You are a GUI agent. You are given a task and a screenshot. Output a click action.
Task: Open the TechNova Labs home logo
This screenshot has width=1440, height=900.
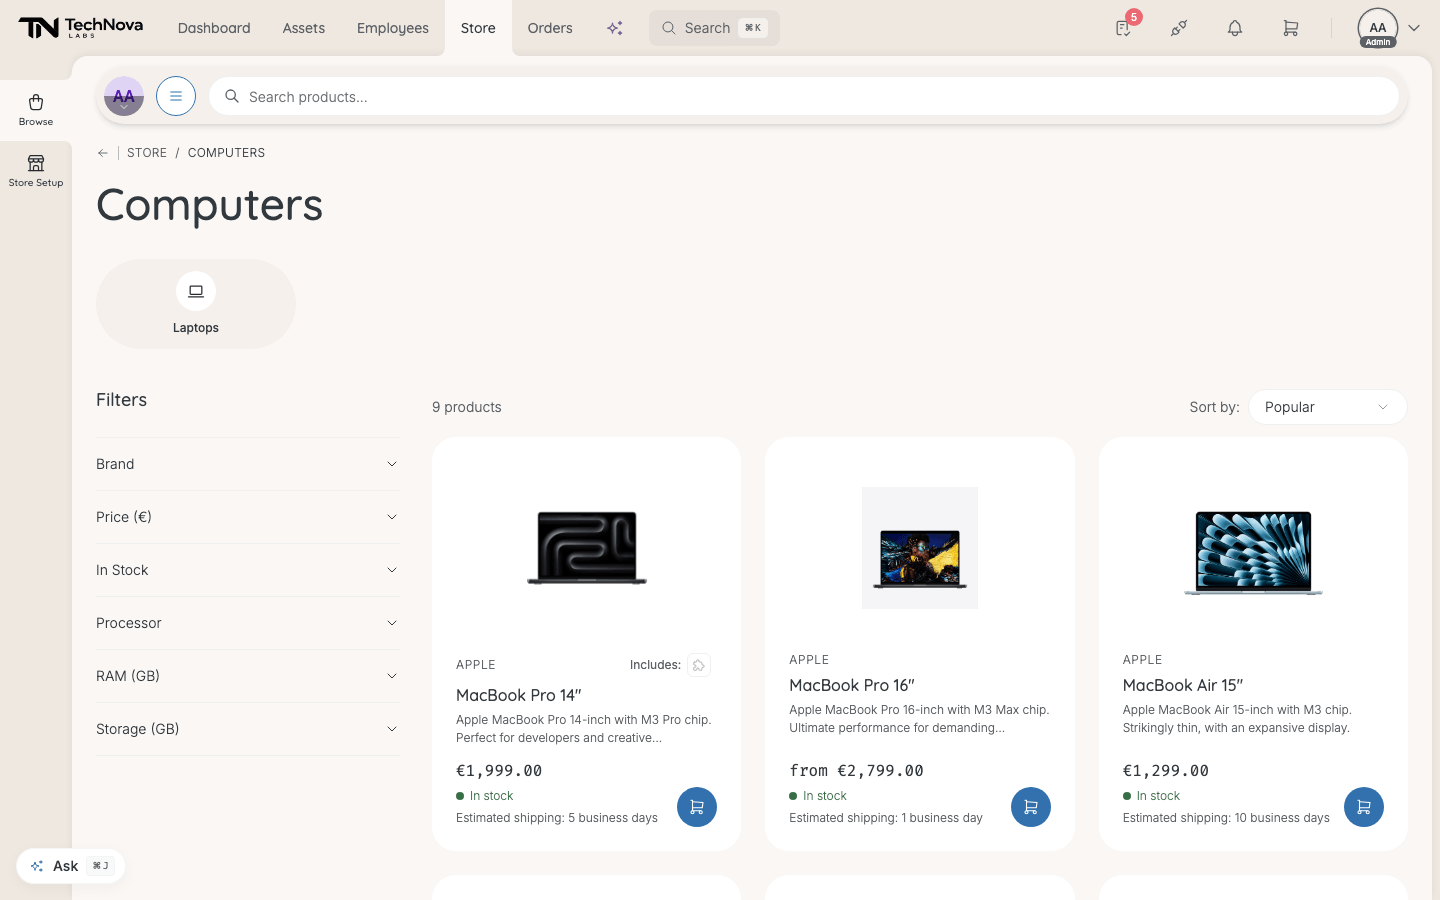(81, 28)
